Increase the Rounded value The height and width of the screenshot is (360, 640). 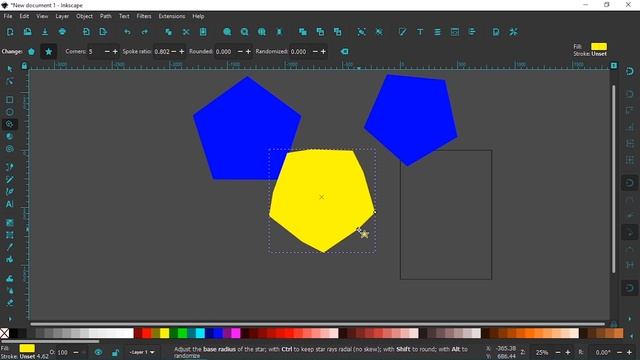pyautogui.click(x=248, y=51)
